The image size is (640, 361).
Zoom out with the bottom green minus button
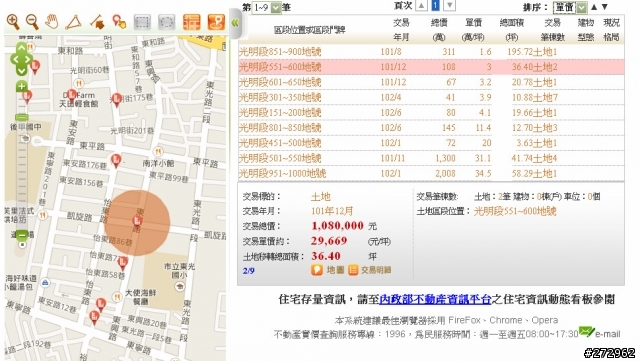(x=22, y=235)
